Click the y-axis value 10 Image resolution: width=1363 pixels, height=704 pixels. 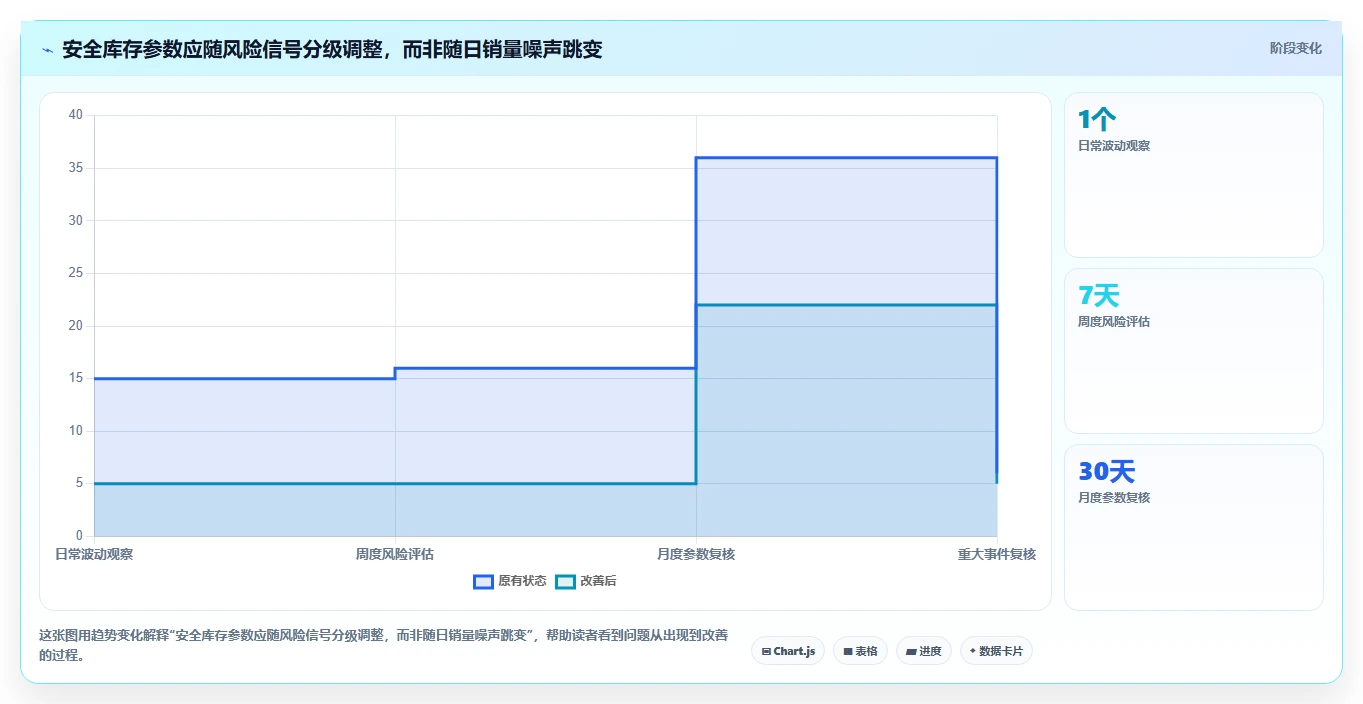coord(76,431)
